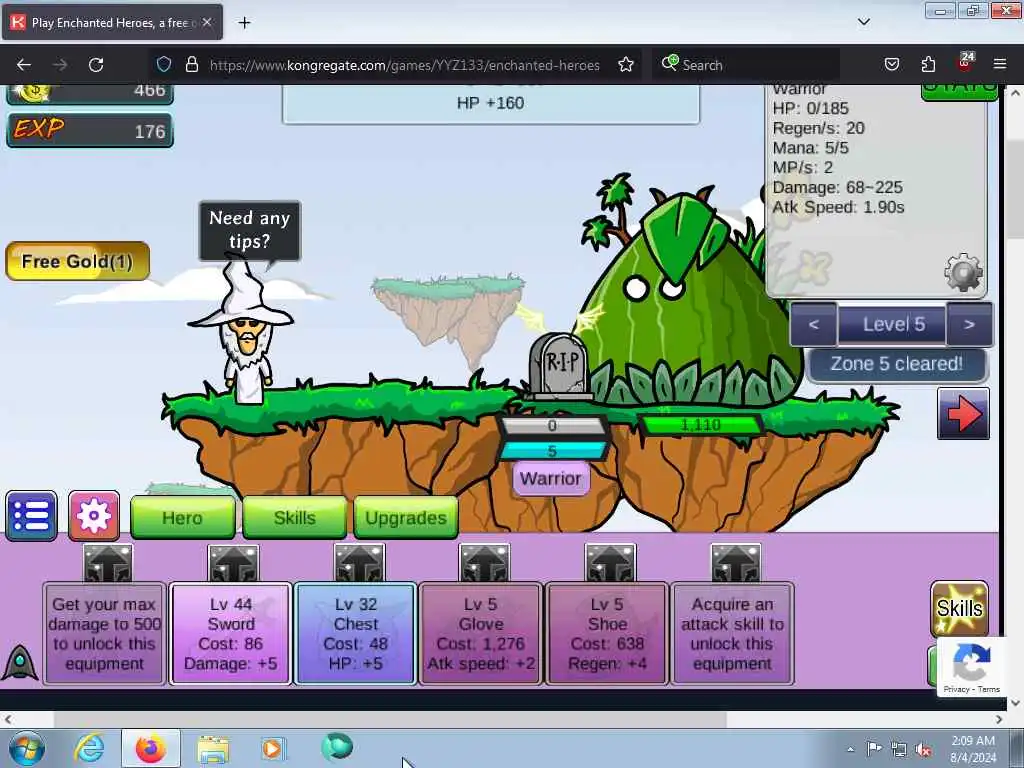This screenshot has height=768, width=1024.
Task: Buy Lv 44 Sword upgrade
Action: [x=231, y=633]
